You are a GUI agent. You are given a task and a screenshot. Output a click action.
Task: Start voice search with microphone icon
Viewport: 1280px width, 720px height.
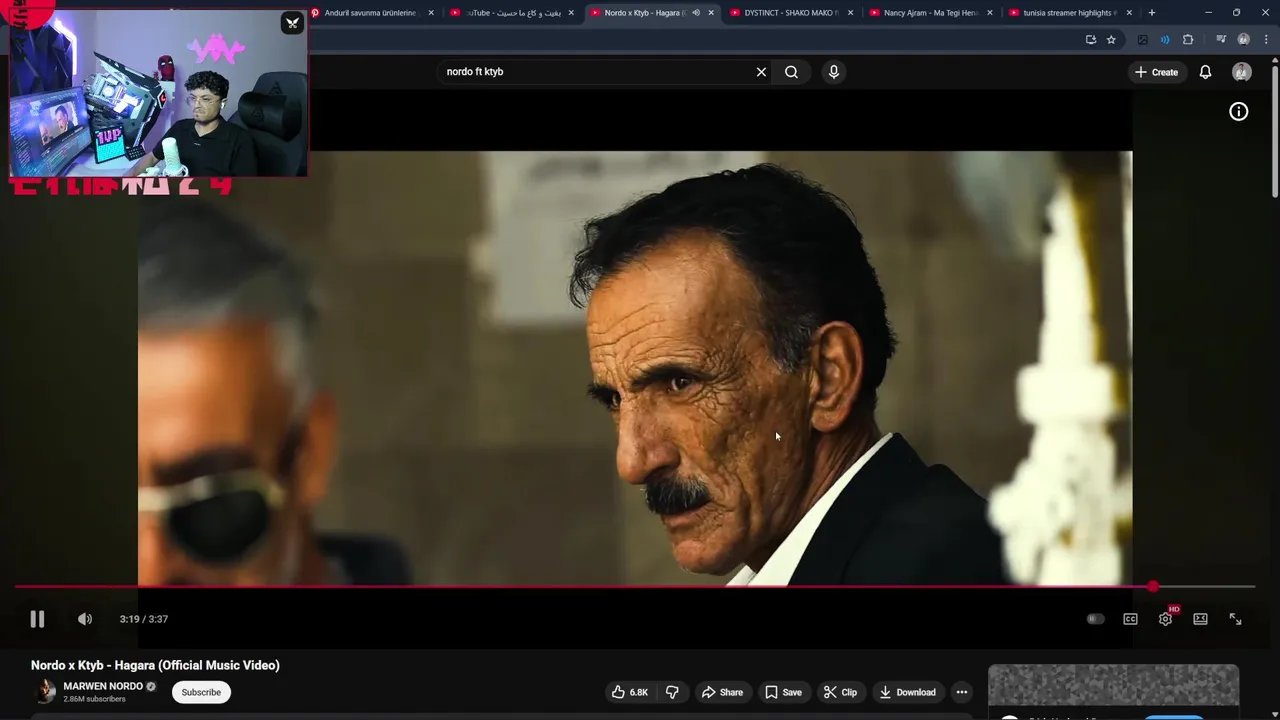834,72
